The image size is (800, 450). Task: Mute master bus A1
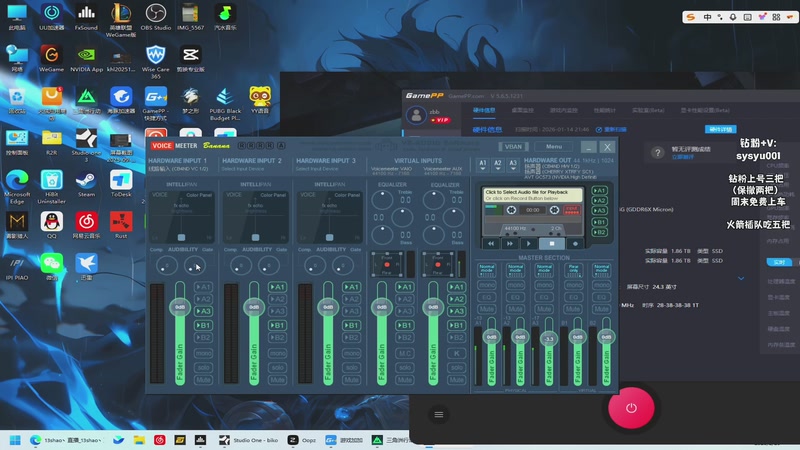pyautogui.click(x=487, y=309)
